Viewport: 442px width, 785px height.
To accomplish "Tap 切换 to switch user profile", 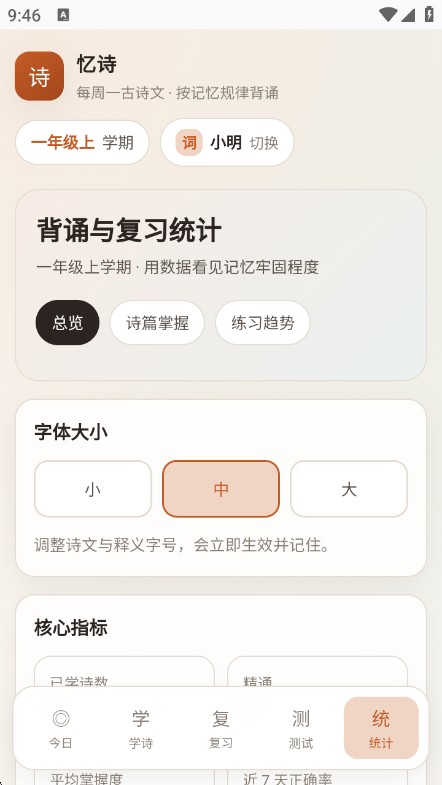I will [264, 143].
